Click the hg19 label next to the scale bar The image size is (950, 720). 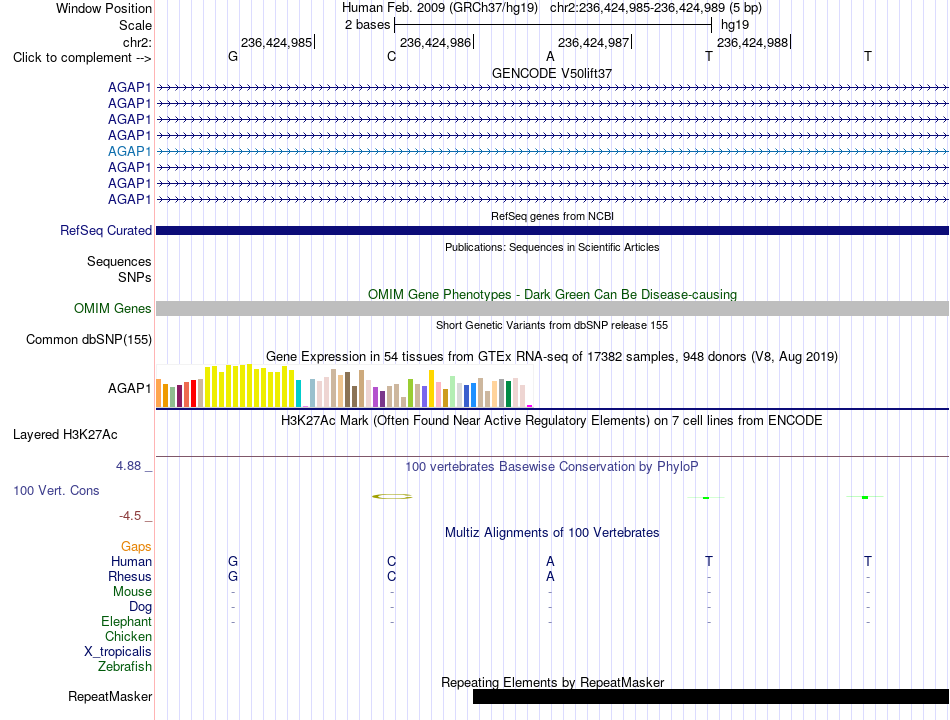click(734, 25)
